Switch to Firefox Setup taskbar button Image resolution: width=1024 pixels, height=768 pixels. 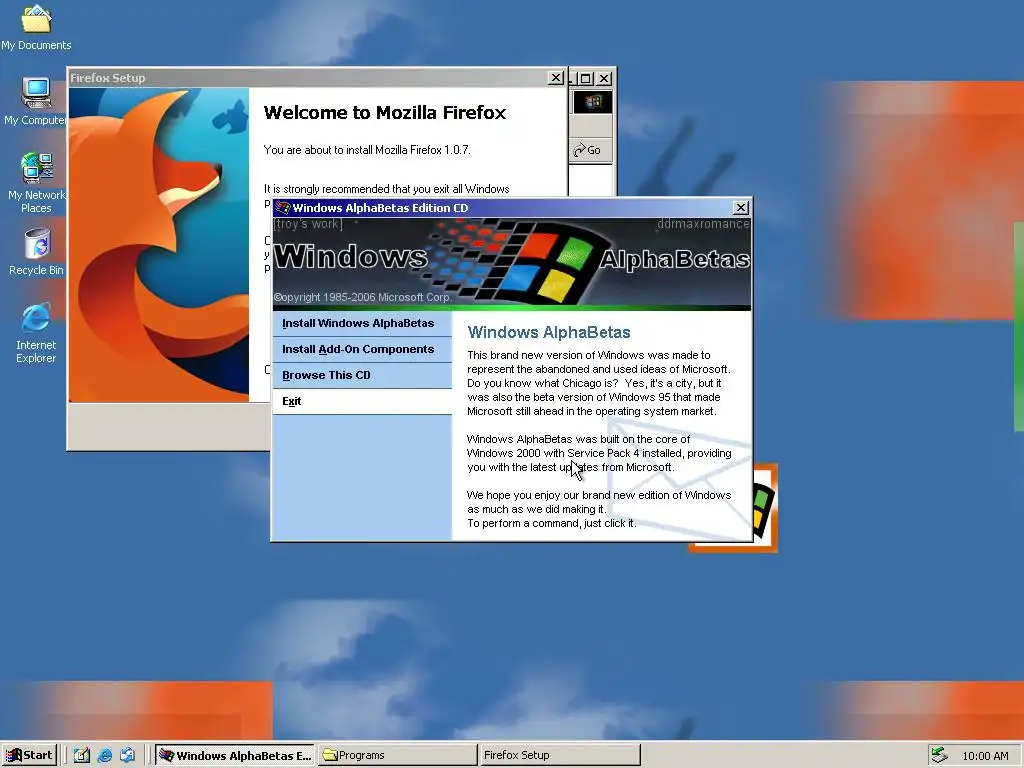point(560,755)
